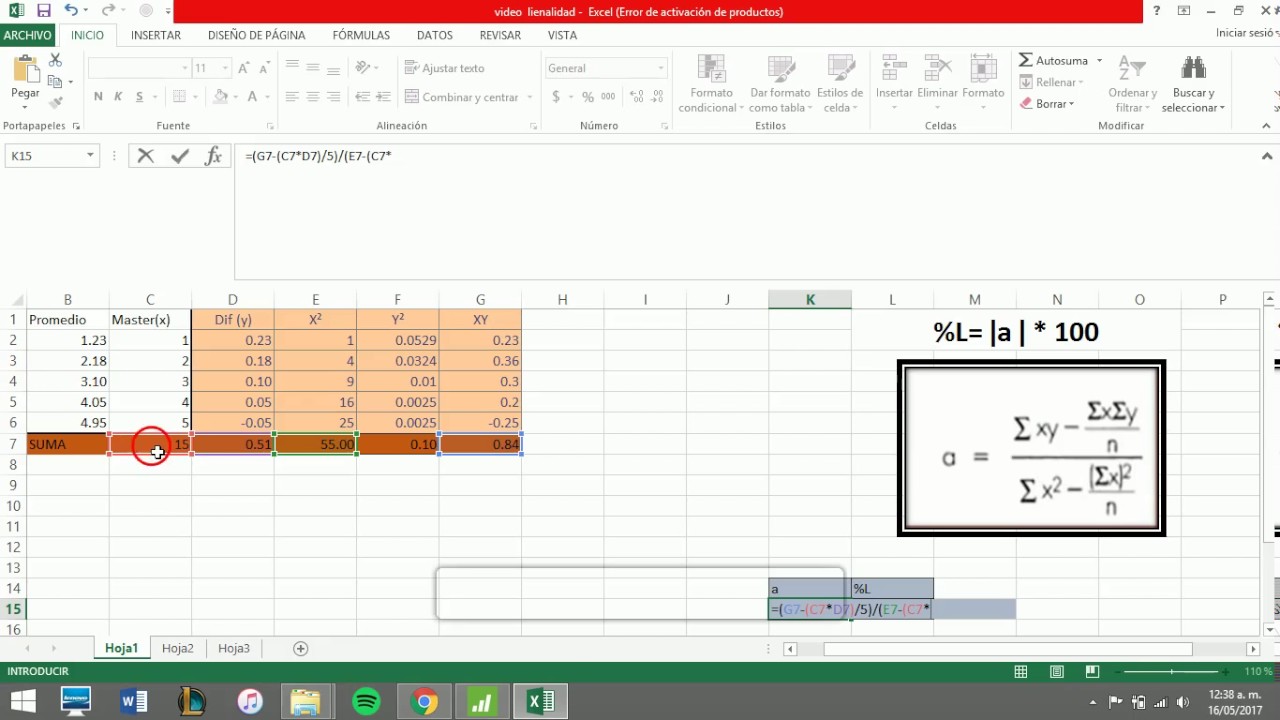1280x720 pixels.
Task: Switch to the Hoja2 sheet tab
Action: [178, 648]
